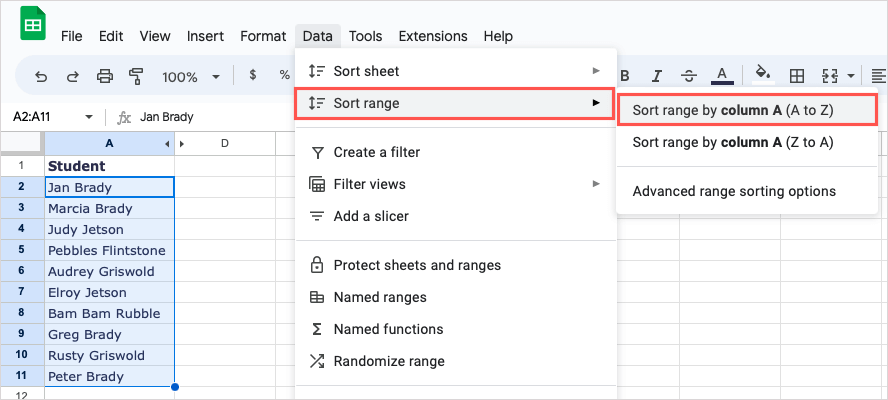The image size is (888, 400).
Task: Open the fill color bucket
Action: point(763,75)
